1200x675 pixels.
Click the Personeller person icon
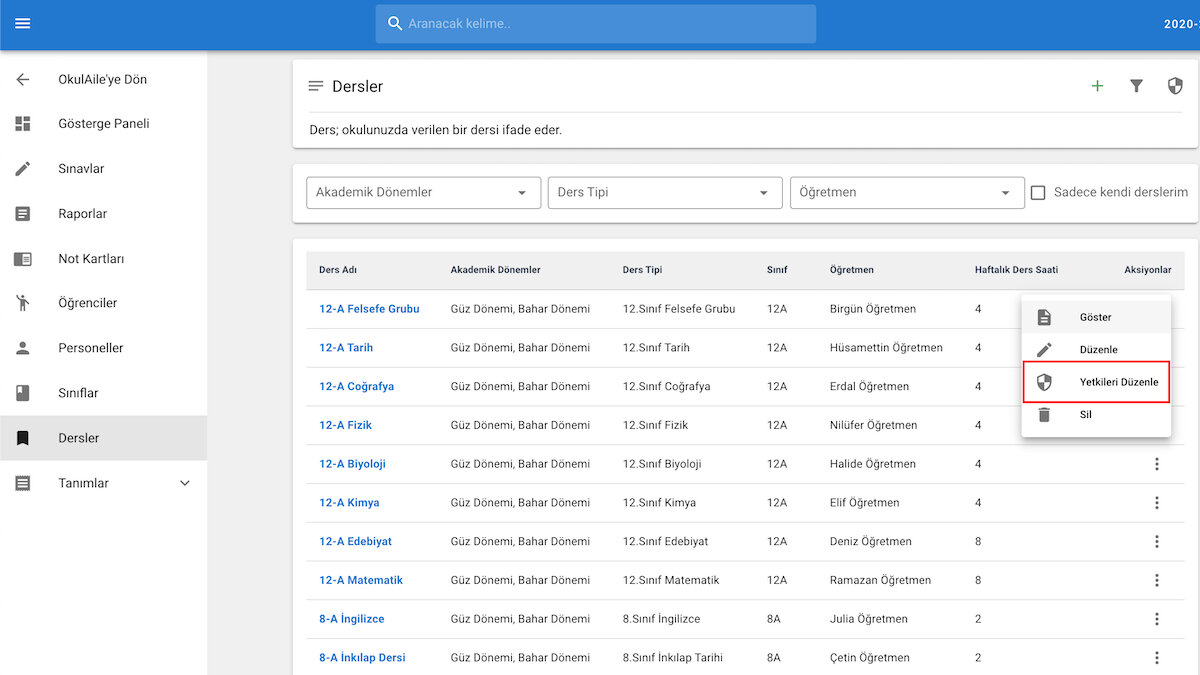pyautogui.click(x=23, y=348)
